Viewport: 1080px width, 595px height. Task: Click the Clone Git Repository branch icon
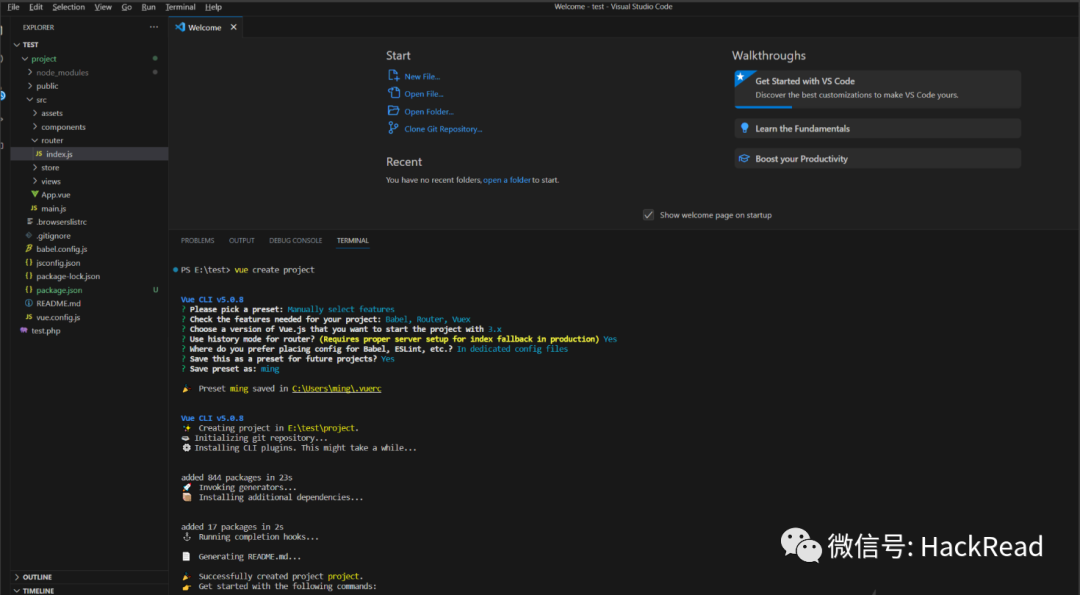[393, 128]
